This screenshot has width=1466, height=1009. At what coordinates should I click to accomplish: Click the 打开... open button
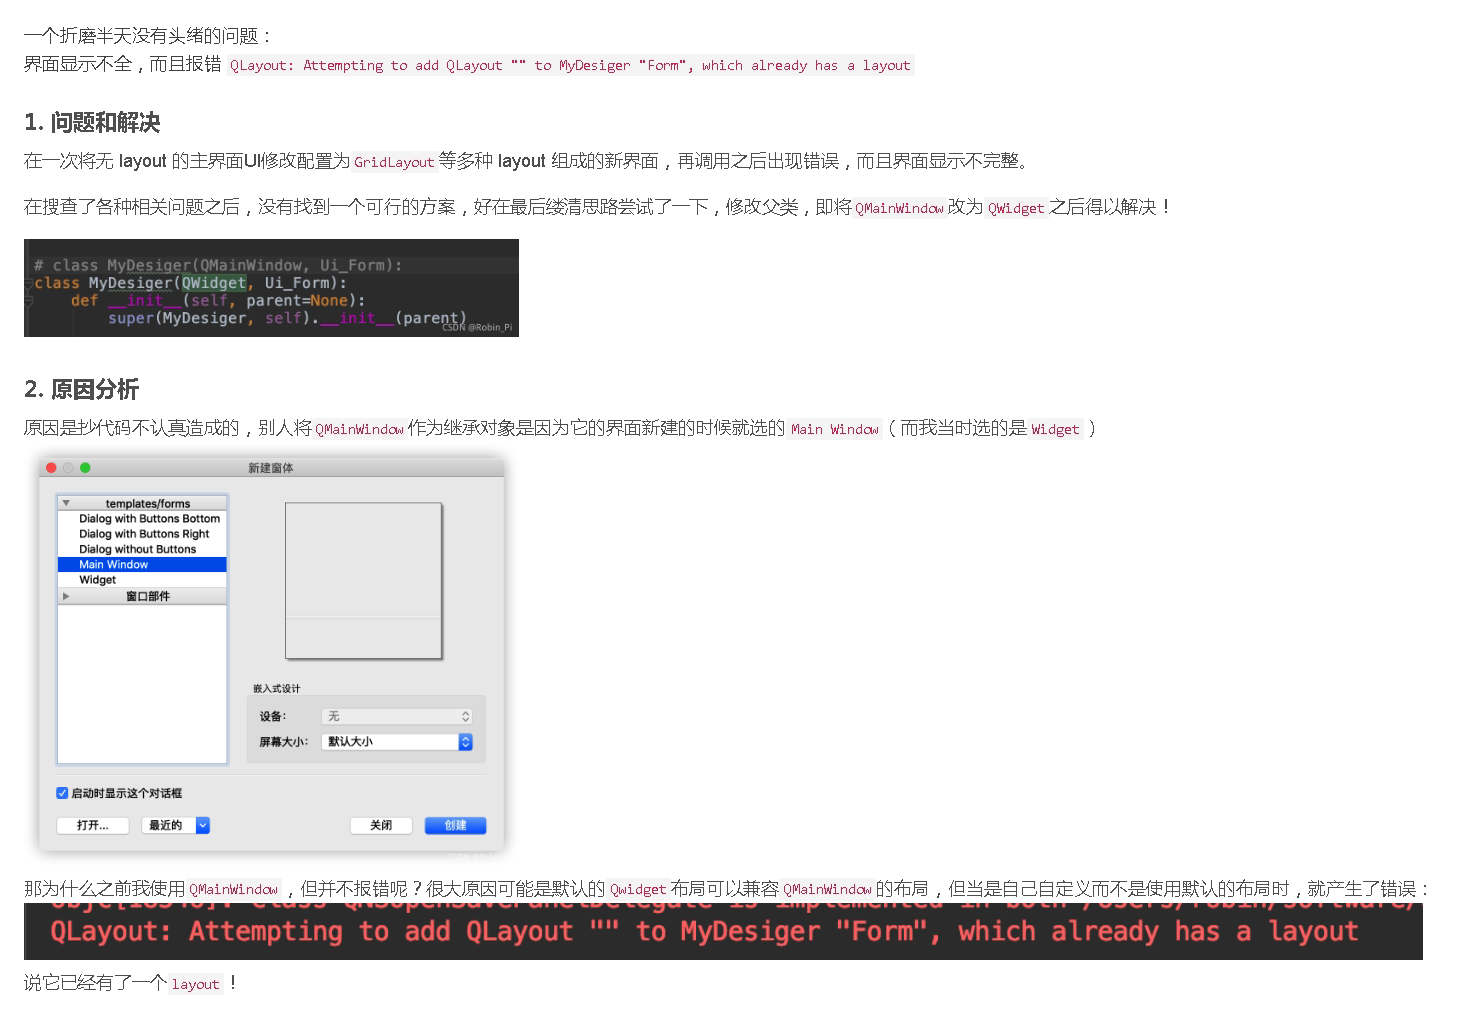[x=92, y=825]
